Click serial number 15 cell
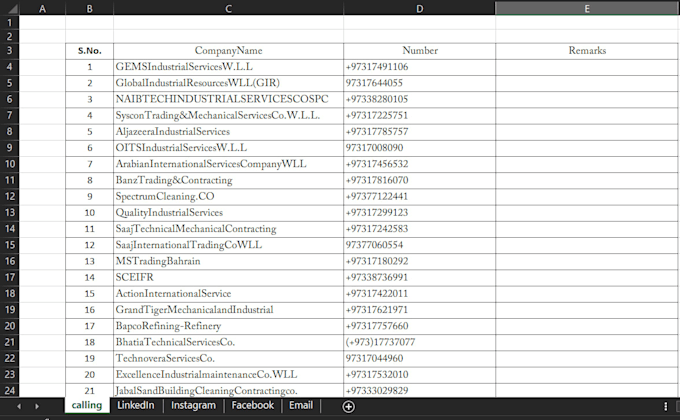The width and height of the screenshot is (680, 420). pos(89,294)
